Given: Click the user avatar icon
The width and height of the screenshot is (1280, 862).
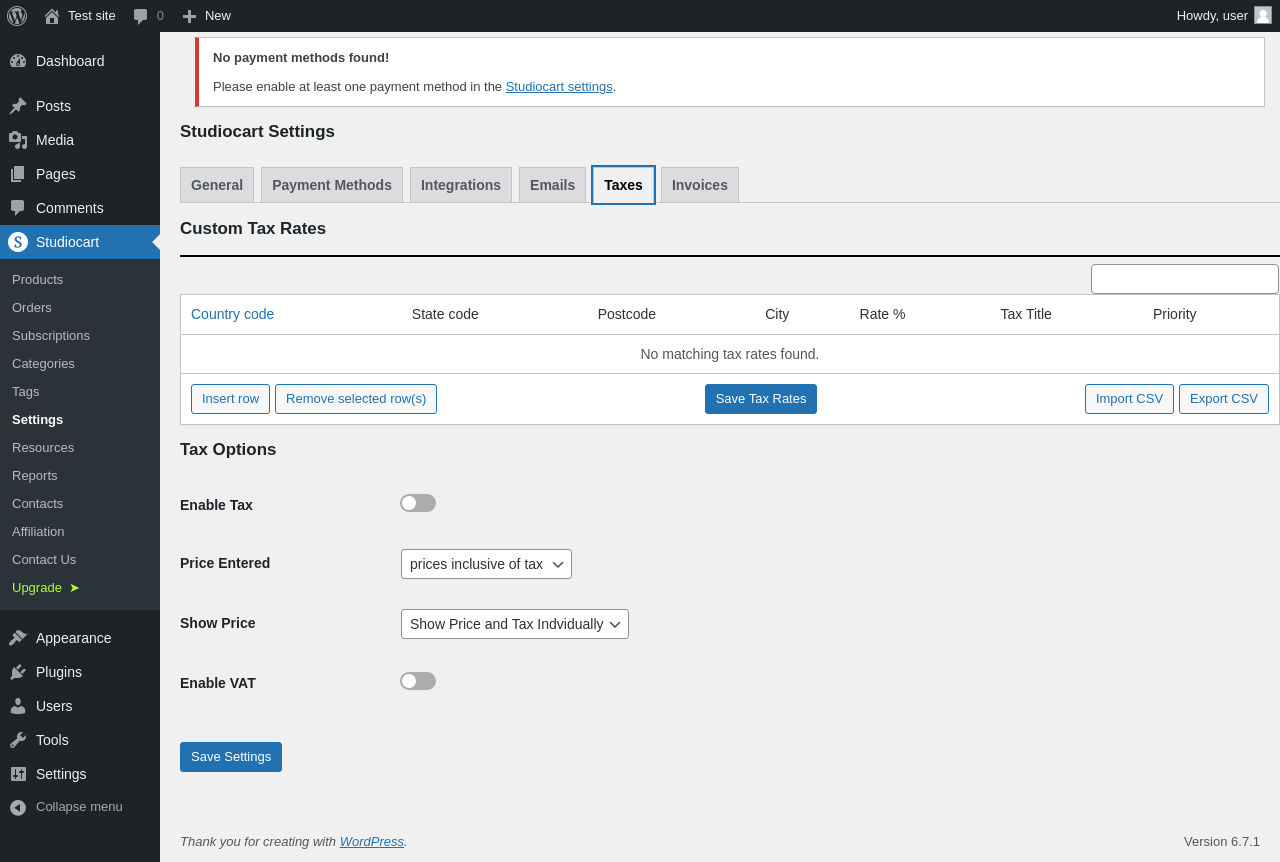Looking at the screenshot, I should tap(1263, 15).
